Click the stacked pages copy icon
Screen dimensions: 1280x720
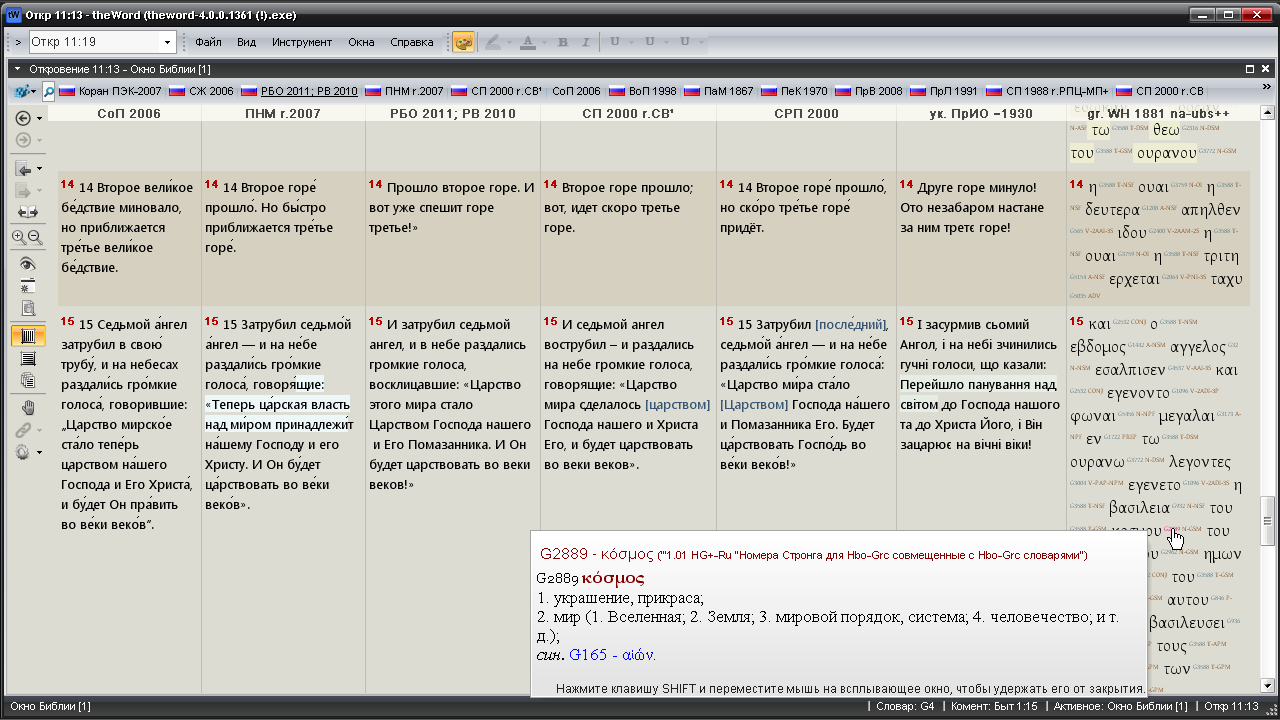[x=27, y=380]
